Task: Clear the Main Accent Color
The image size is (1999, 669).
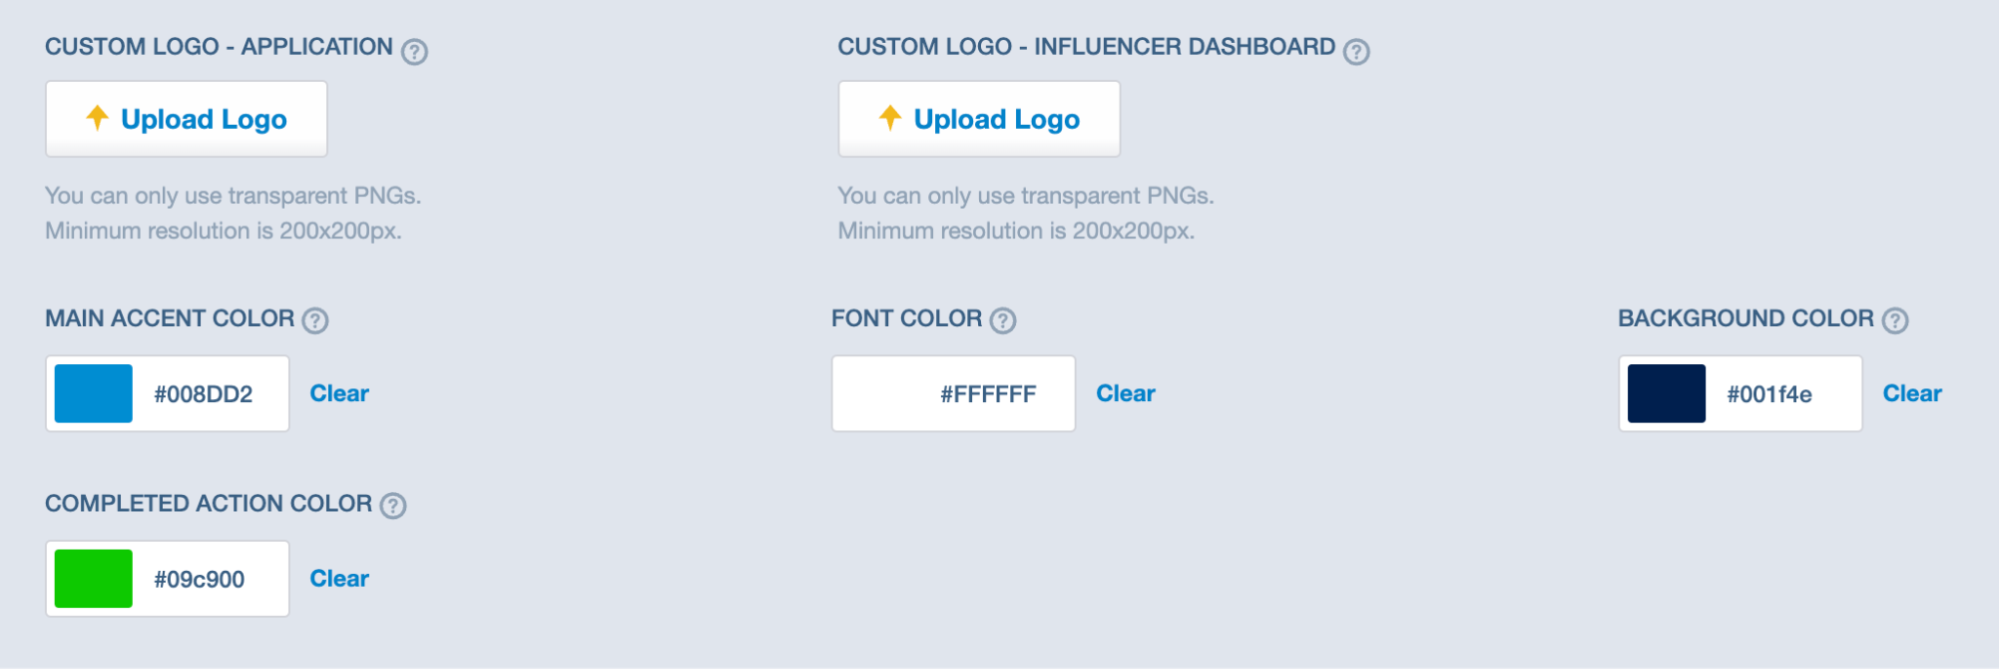Action: pos(339,393)
